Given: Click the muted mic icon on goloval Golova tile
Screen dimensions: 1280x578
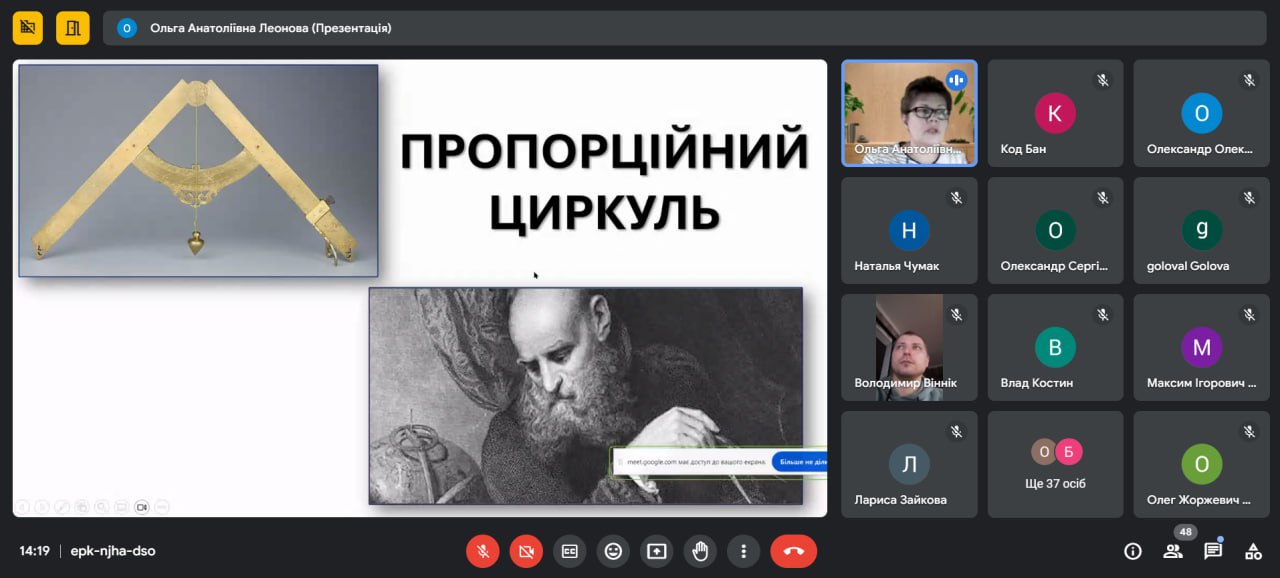Looking at the screenshot, I should click(1249, 197).
